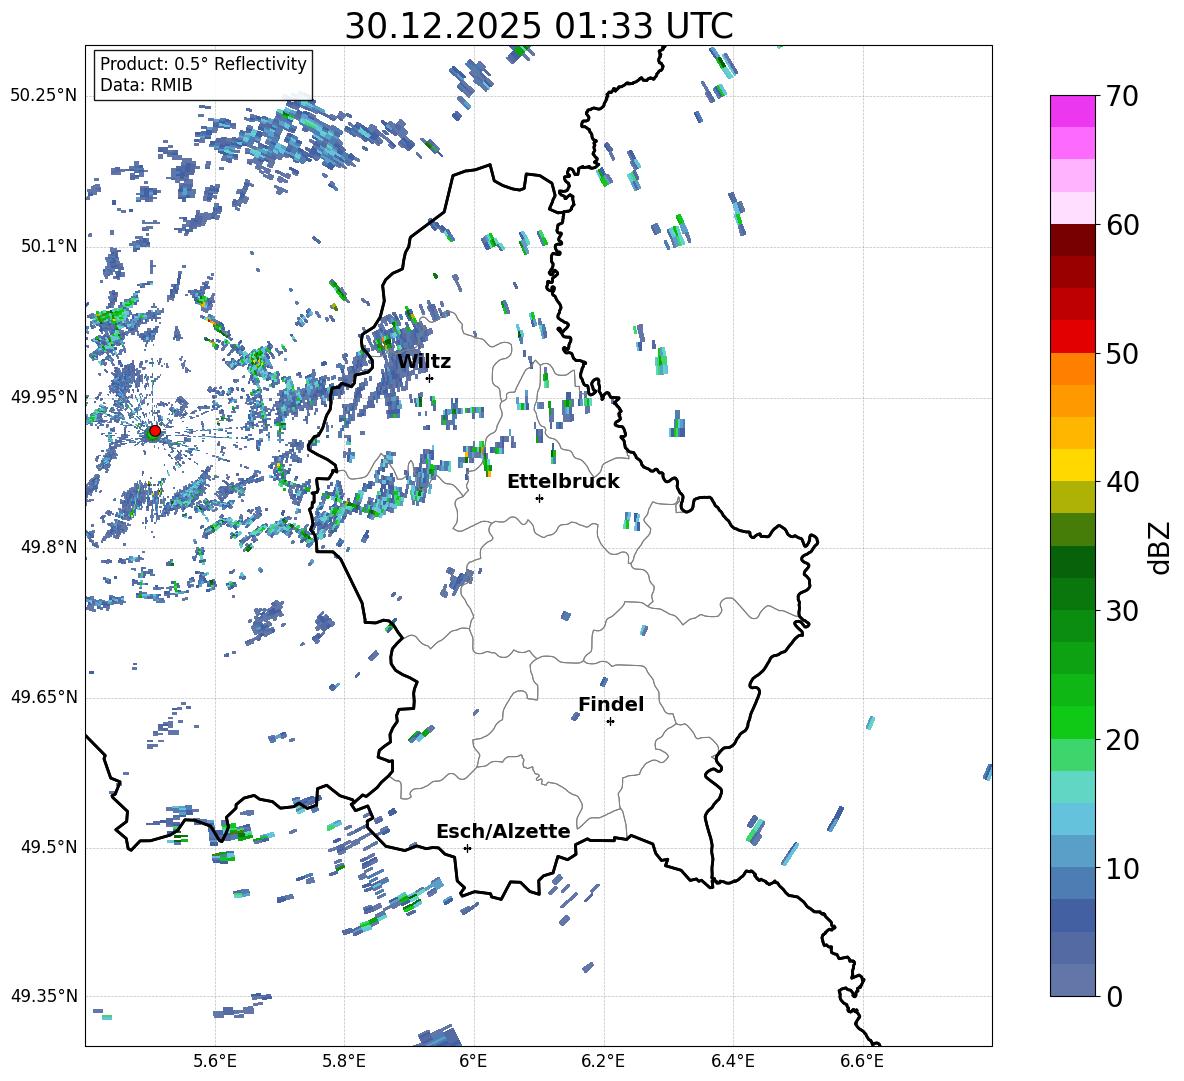Click the 5.6°E longitude label

tap(215, 1062)
